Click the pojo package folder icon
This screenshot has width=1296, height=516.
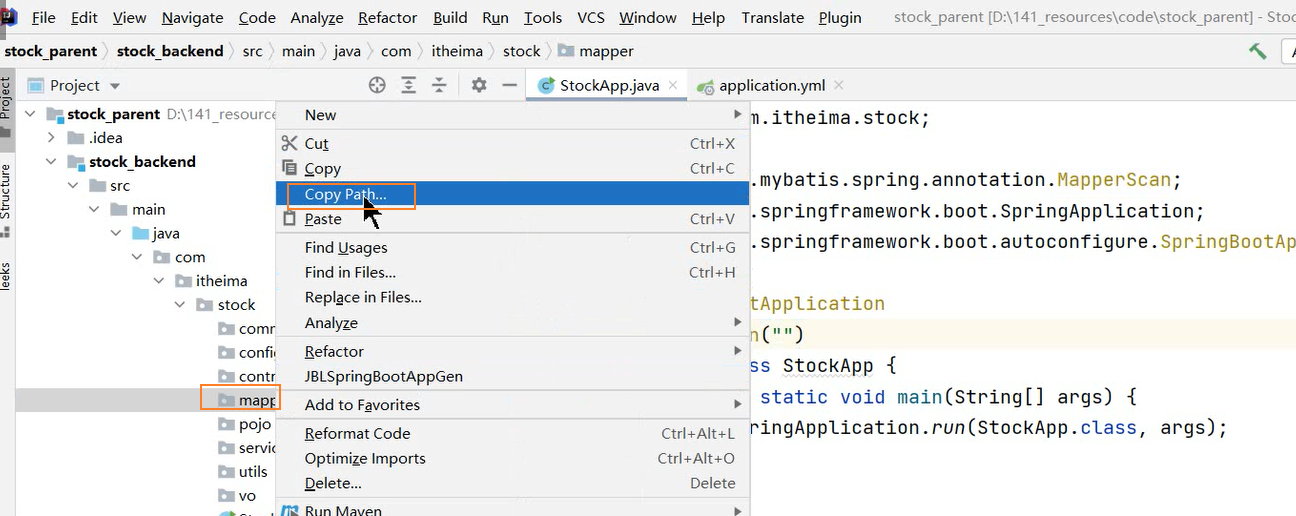tap(227, 424)
